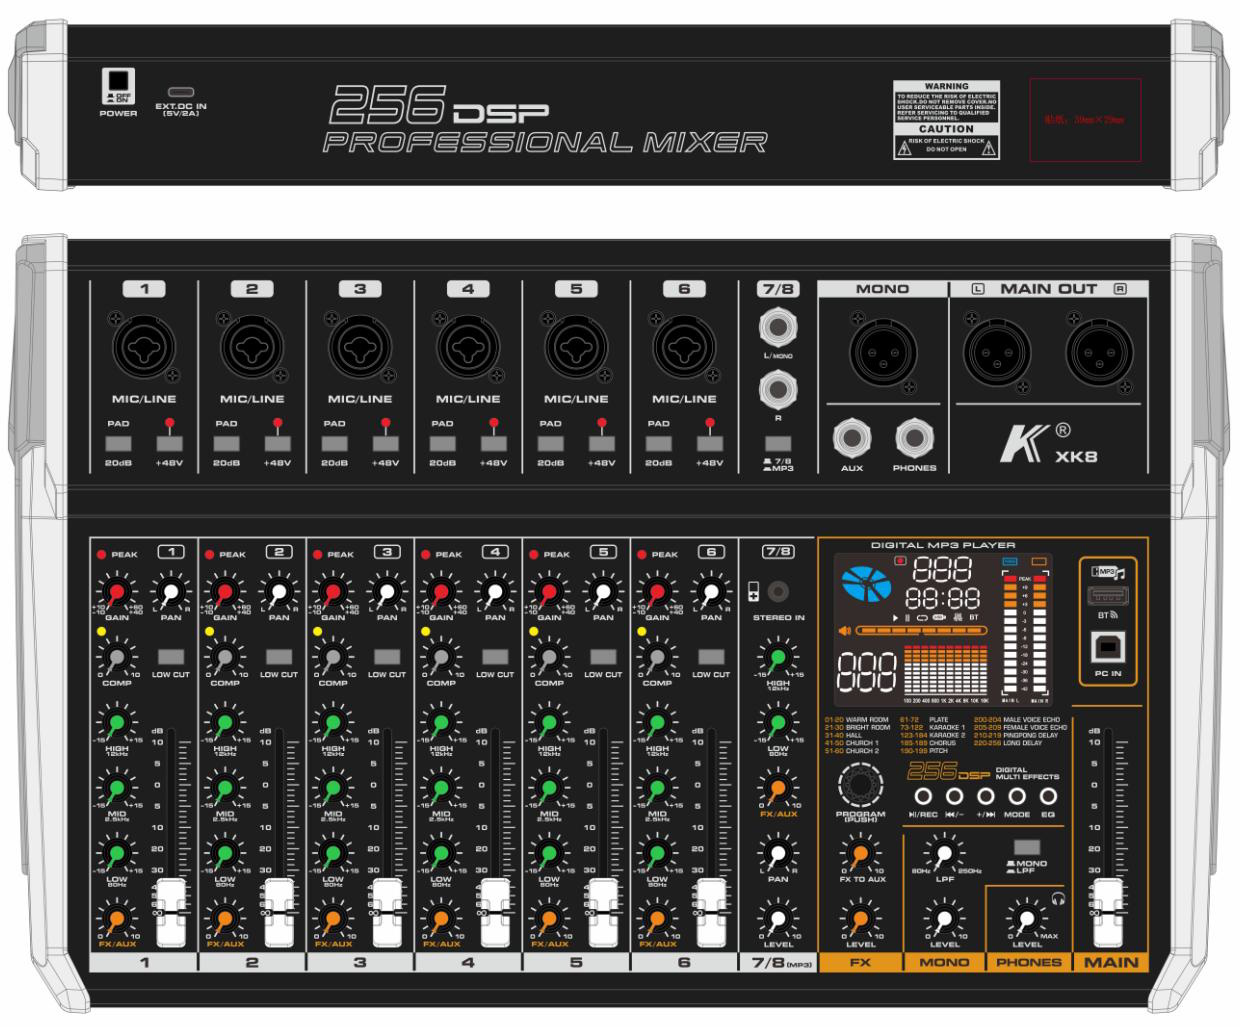Click the MONO XLR output connector
Viewport: 1240px width, 1027px height.
coord(883,351)
